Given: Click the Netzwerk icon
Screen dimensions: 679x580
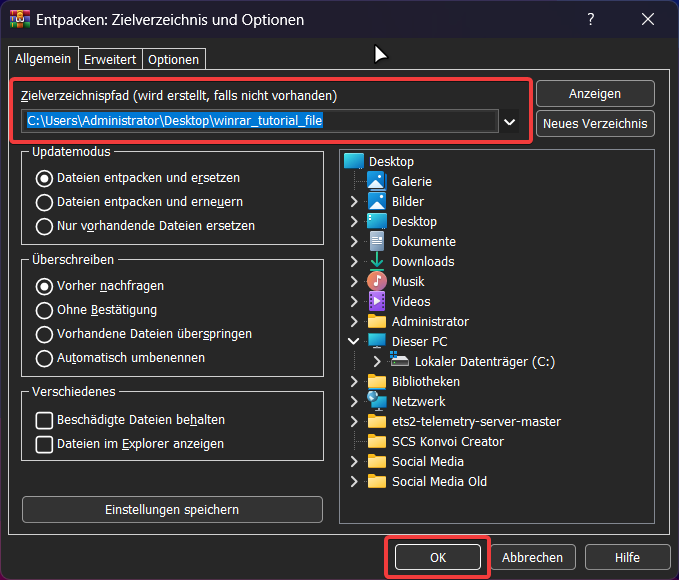Looking at the screenshot, I should pos(376,401).
